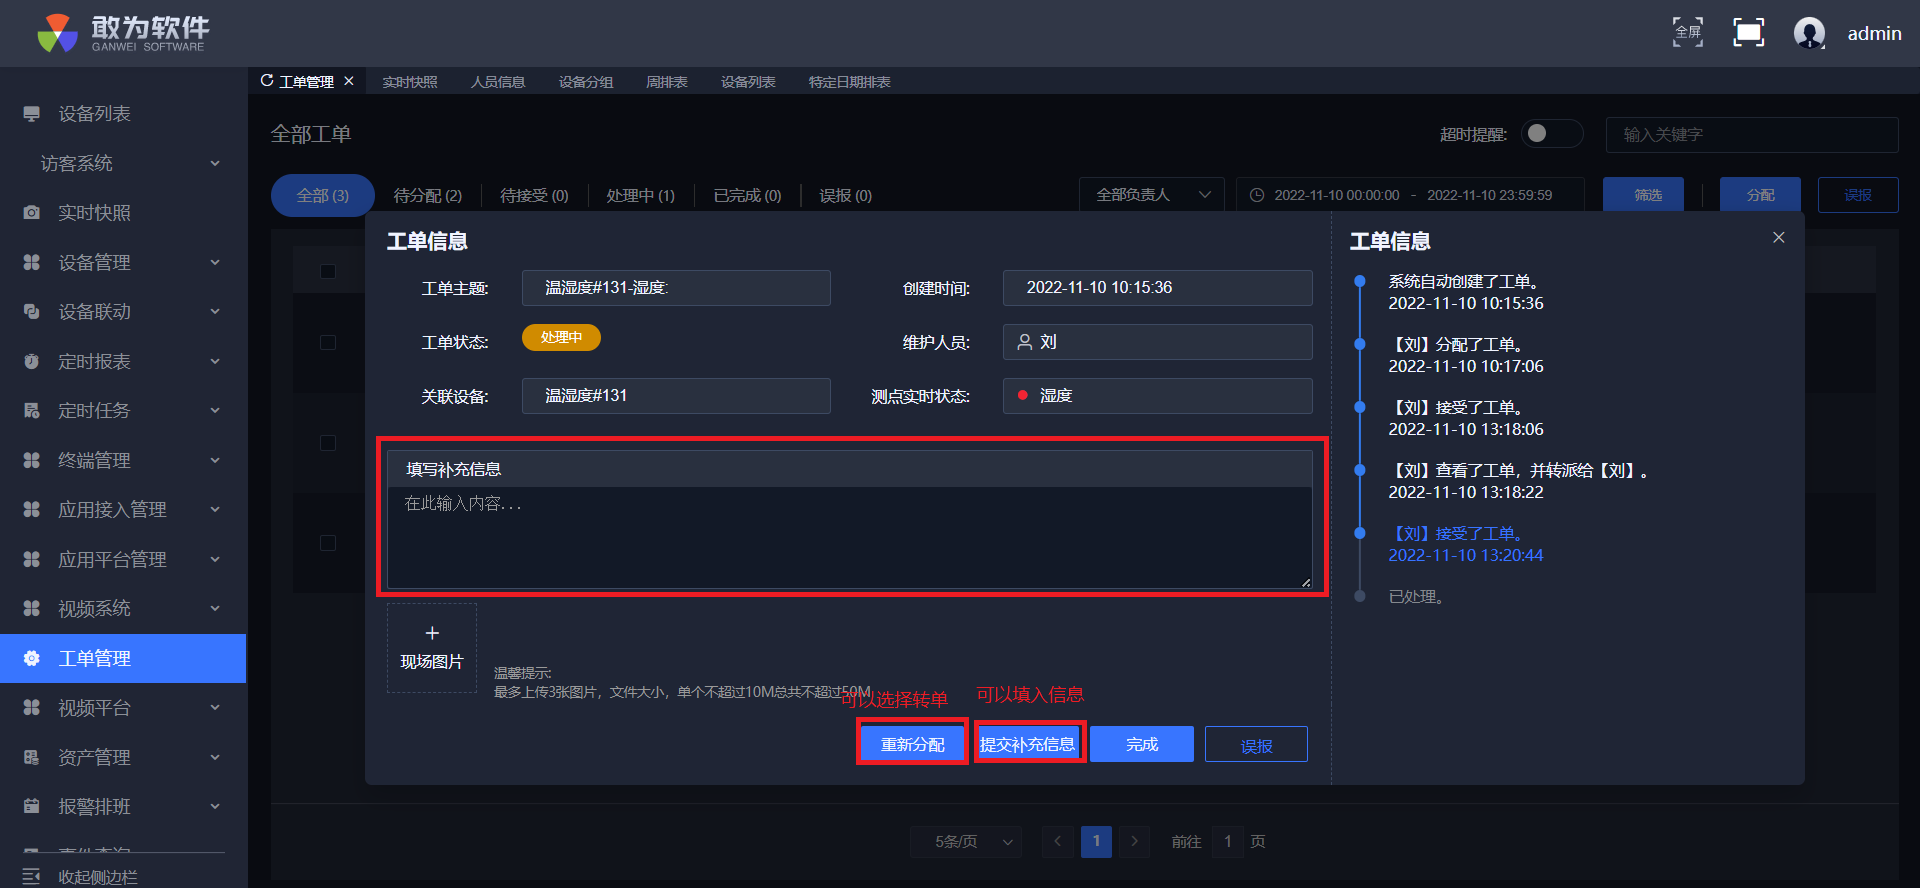Click the 设备列表 monitor icon in the sidebar
The image size is (1920, 888).
[x=32, y=114]
